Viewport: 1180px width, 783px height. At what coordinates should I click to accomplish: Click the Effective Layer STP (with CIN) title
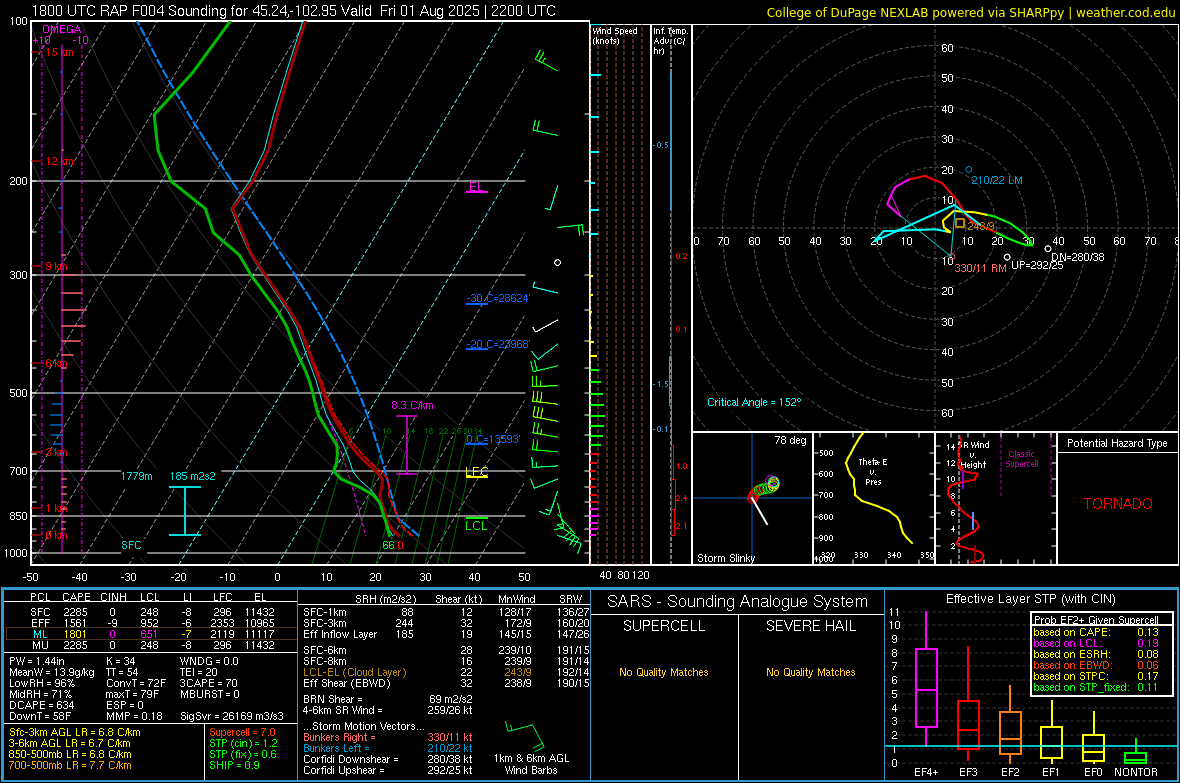pos(1030,599)
